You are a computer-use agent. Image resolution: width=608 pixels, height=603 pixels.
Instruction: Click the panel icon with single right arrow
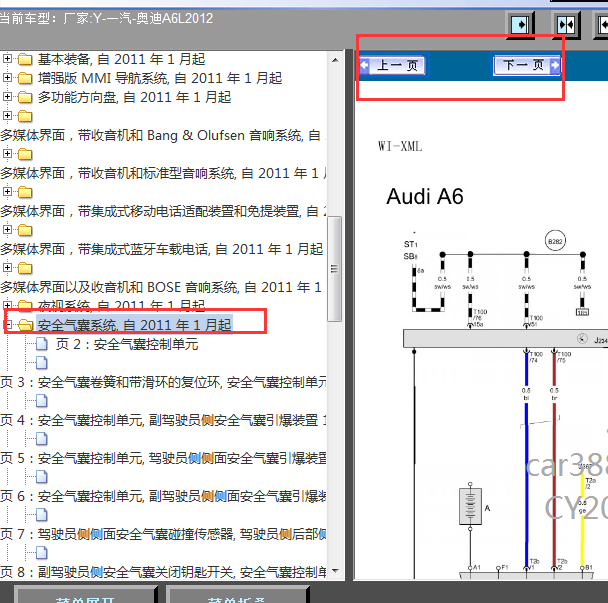click(x=520, y=25)
